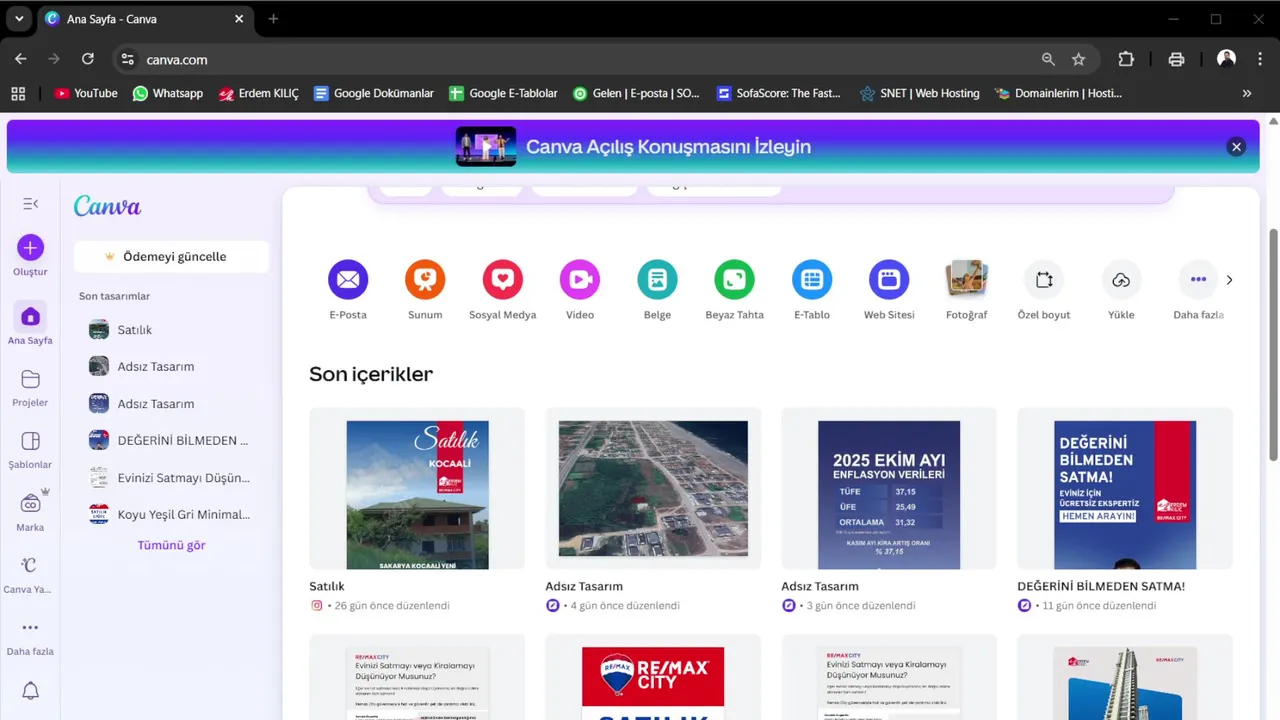
Task: Open Evinizi Satmayı Düşün... recent design
Action: point(171,477)
